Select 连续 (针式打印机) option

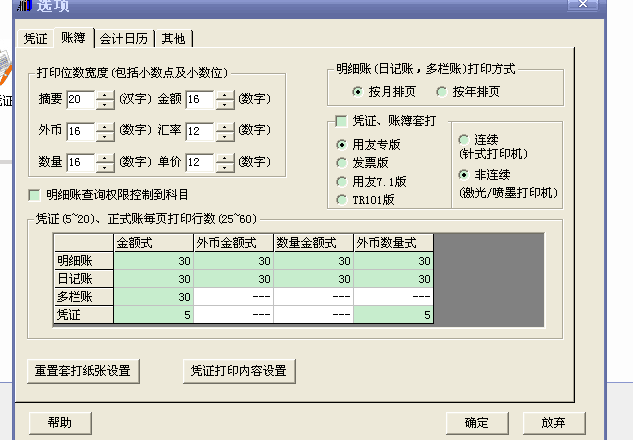463,139
